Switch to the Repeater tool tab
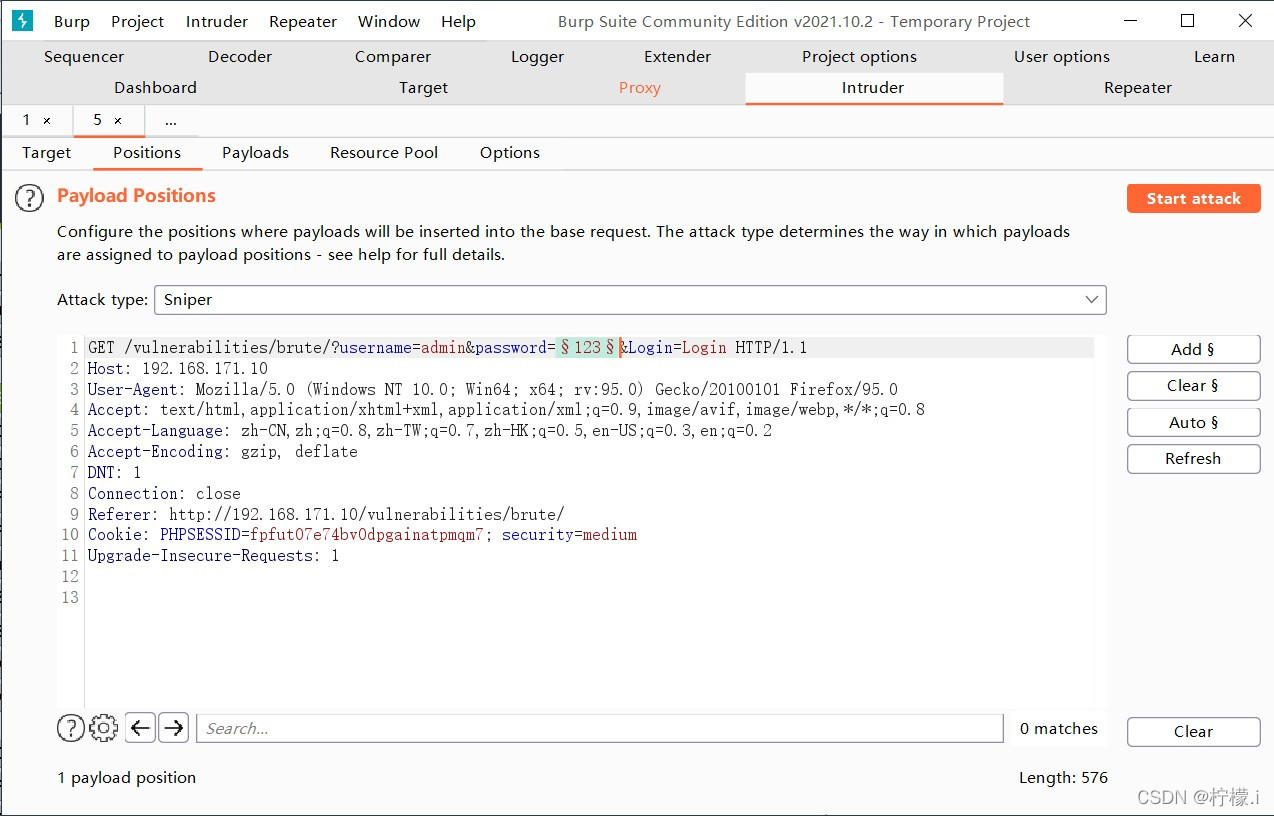The width and height of the screenshot is (1274, 816). [x=1138, y=88]
